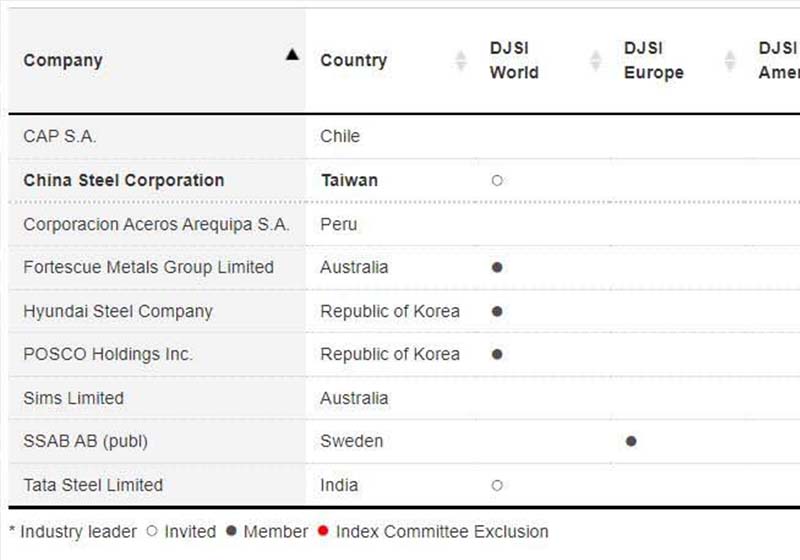Sort table by Company column arrow

click(x=292, y=54)
